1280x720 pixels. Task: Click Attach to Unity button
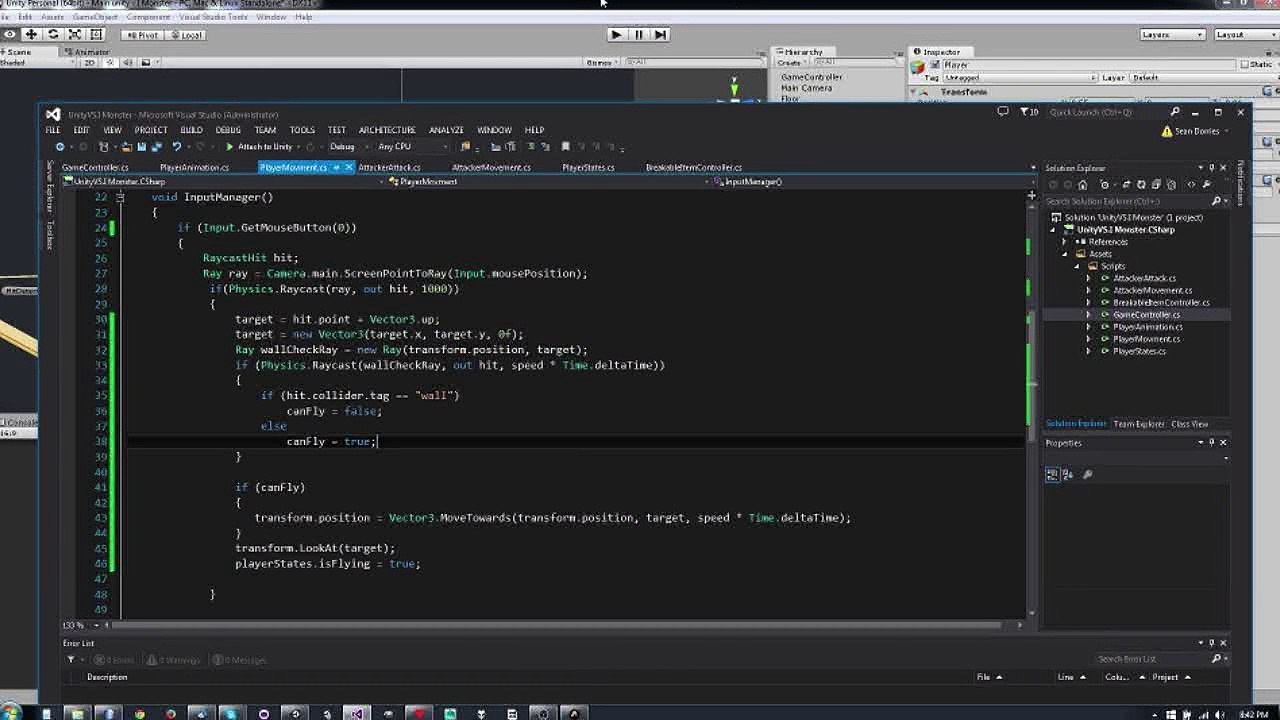[x=258, y=146]
